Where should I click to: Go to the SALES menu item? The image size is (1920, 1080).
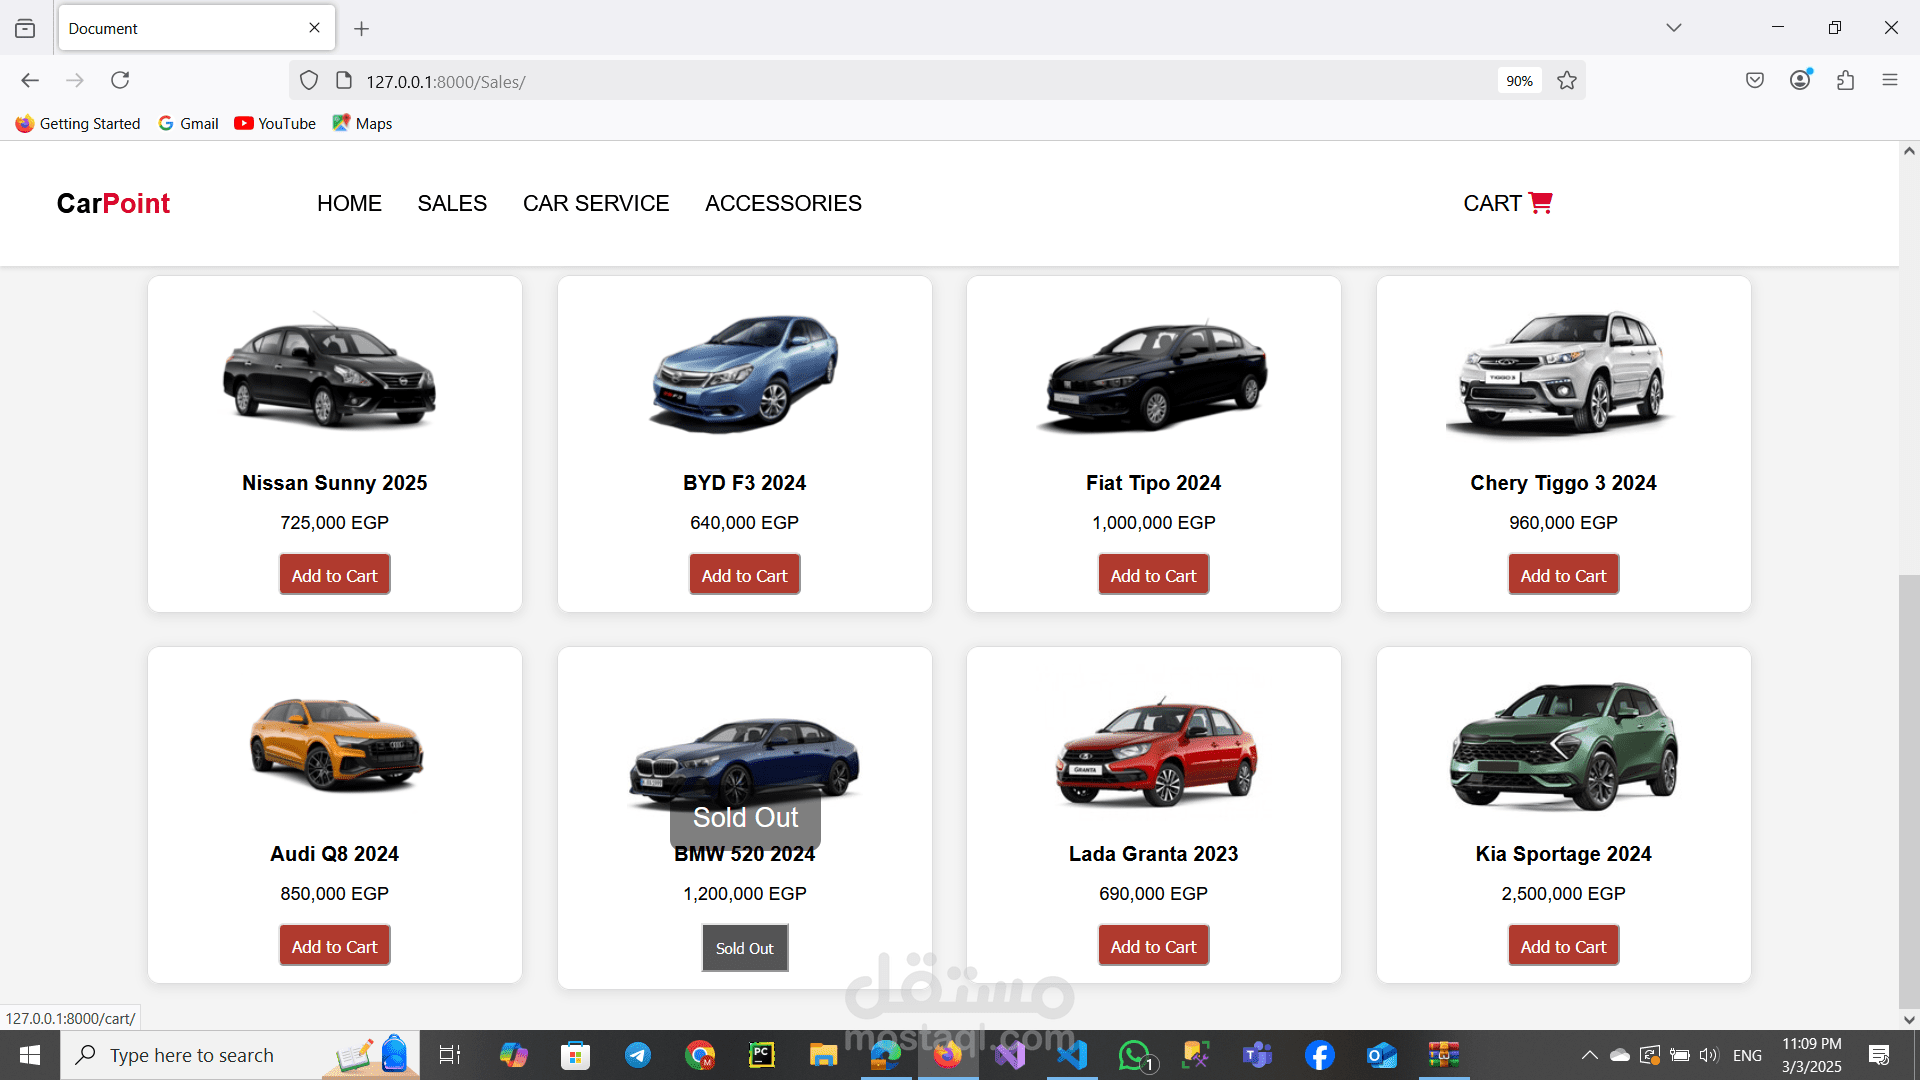452,203
